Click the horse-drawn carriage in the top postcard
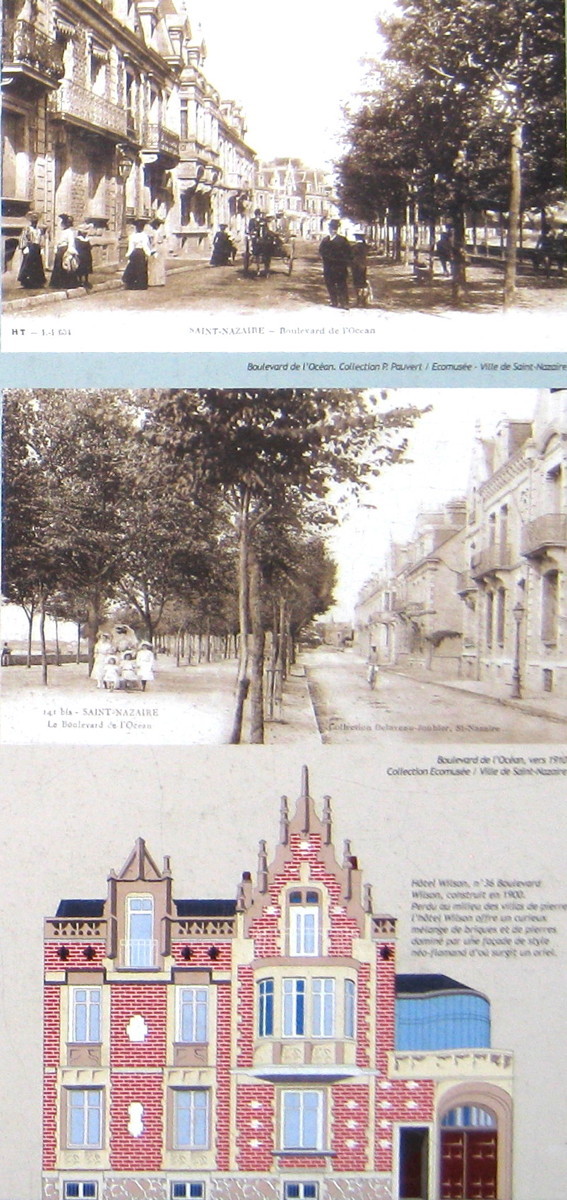 (268, 245)
